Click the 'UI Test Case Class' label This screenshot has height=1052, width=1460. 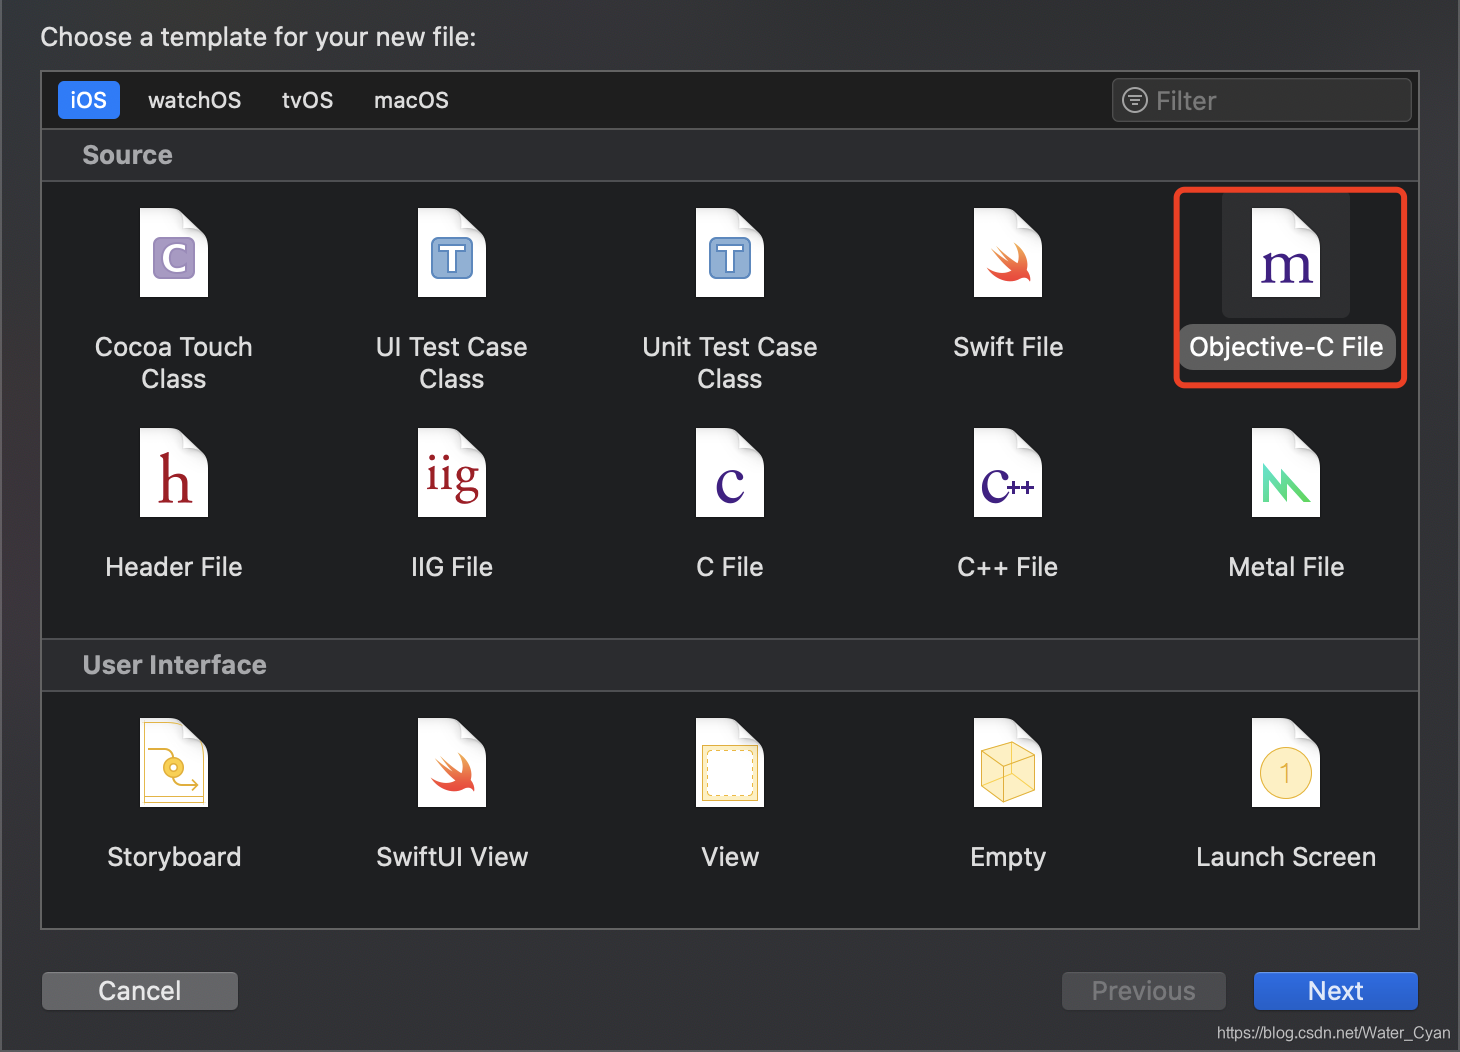click(452, 363)
